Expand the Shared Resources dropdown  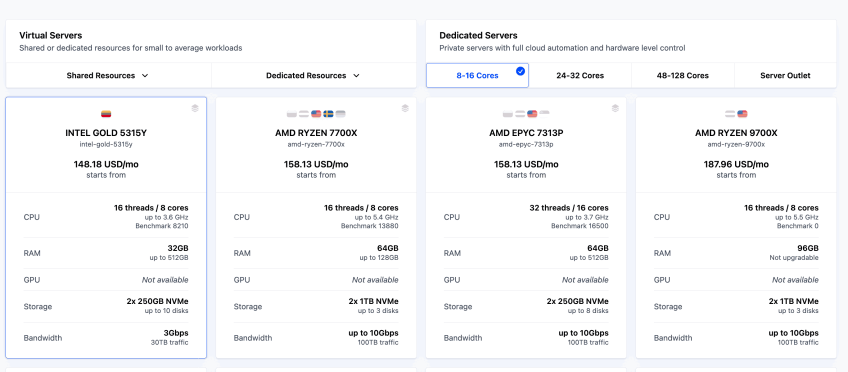pyautogui.click(x=108, y=76)
